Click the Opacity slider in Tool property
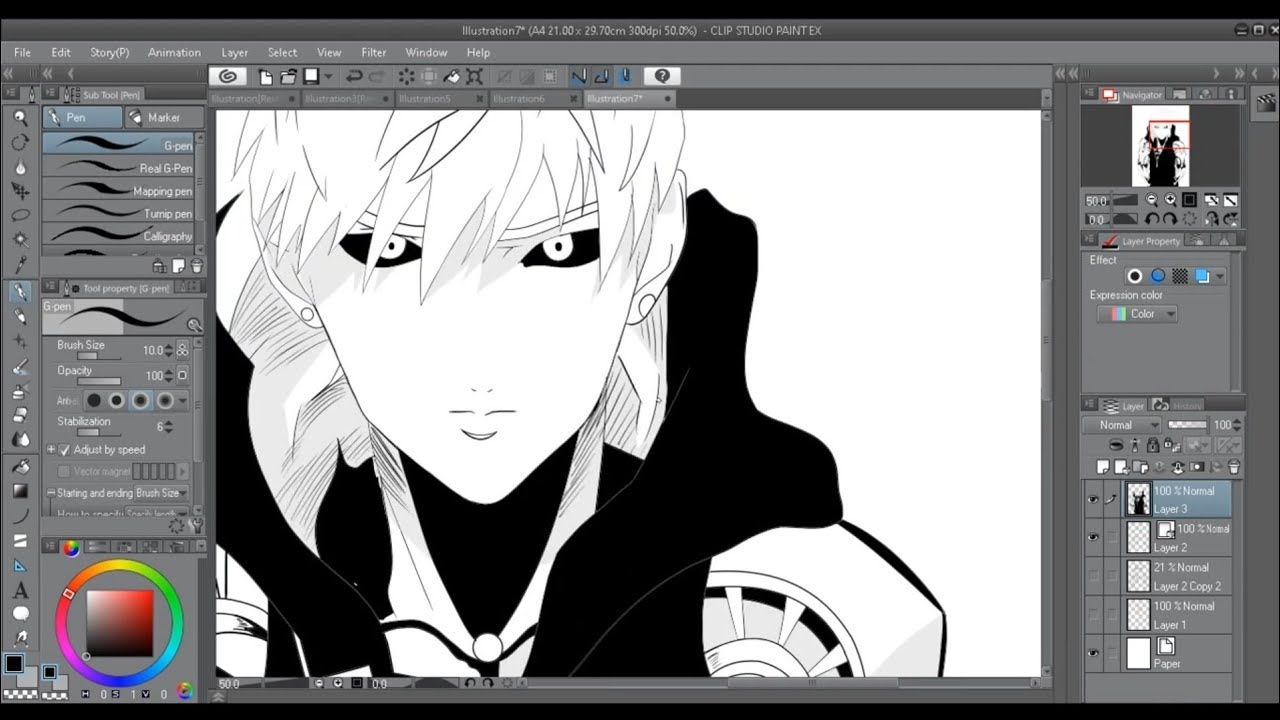 [x=99, y=381]
